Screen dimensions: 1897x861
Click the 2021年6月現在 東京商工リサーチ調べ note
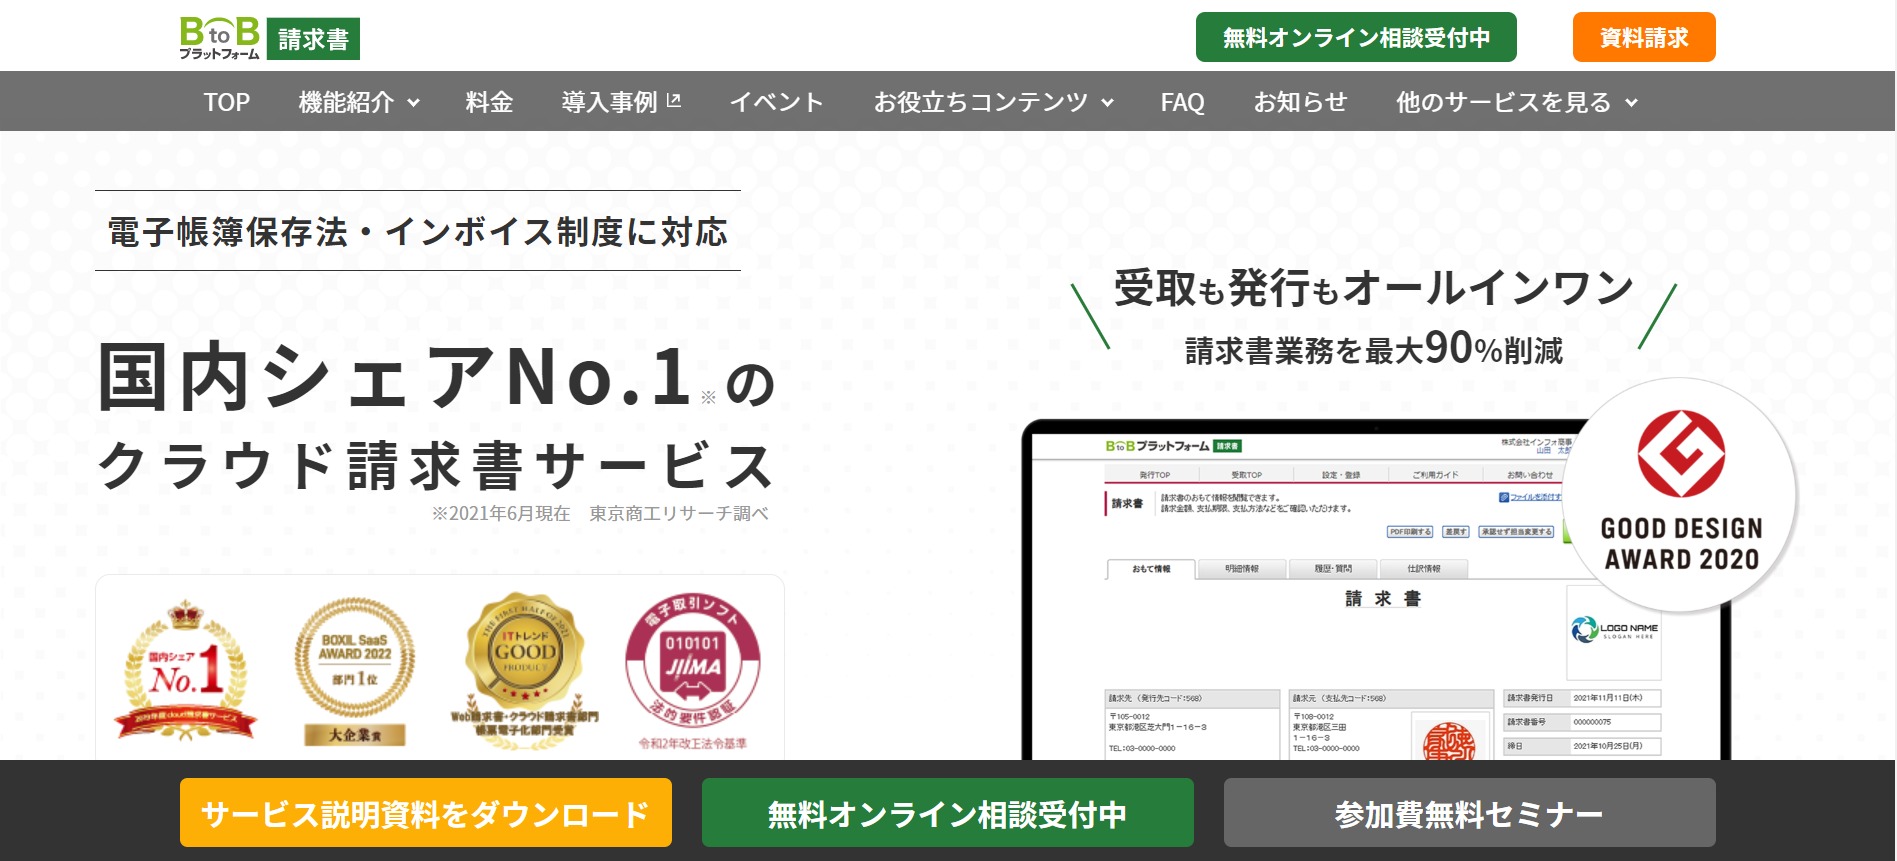[x=600, y=513]
